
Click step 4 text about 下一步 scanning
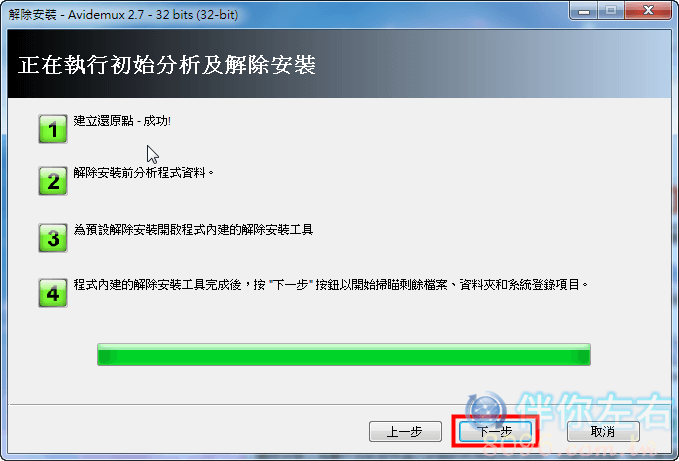(x=331, y=285)
